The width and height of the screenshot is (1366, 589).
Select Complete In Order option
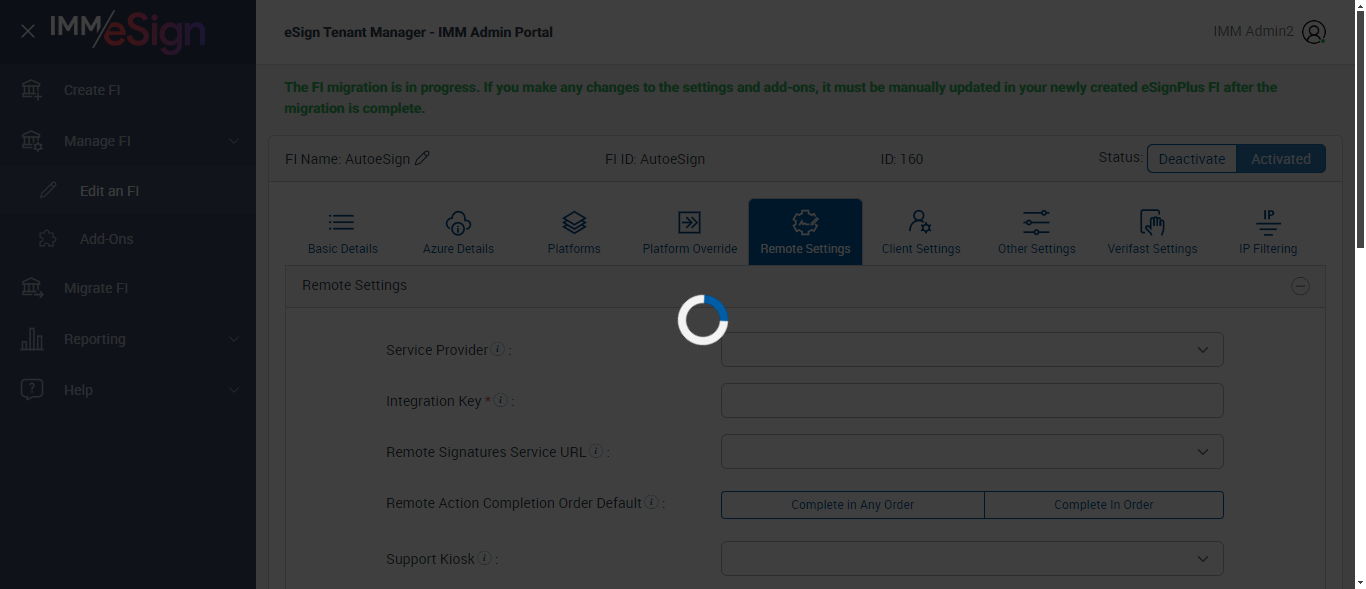[x=1104, y=505]
